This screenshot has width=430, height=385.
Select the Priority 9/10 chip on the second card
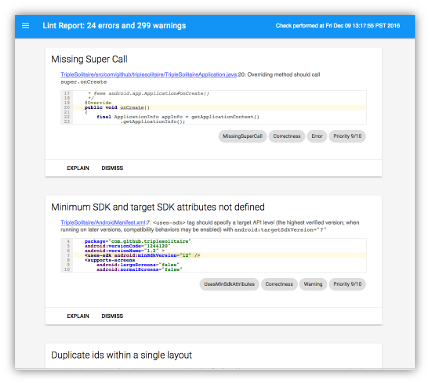coord(347,284)
